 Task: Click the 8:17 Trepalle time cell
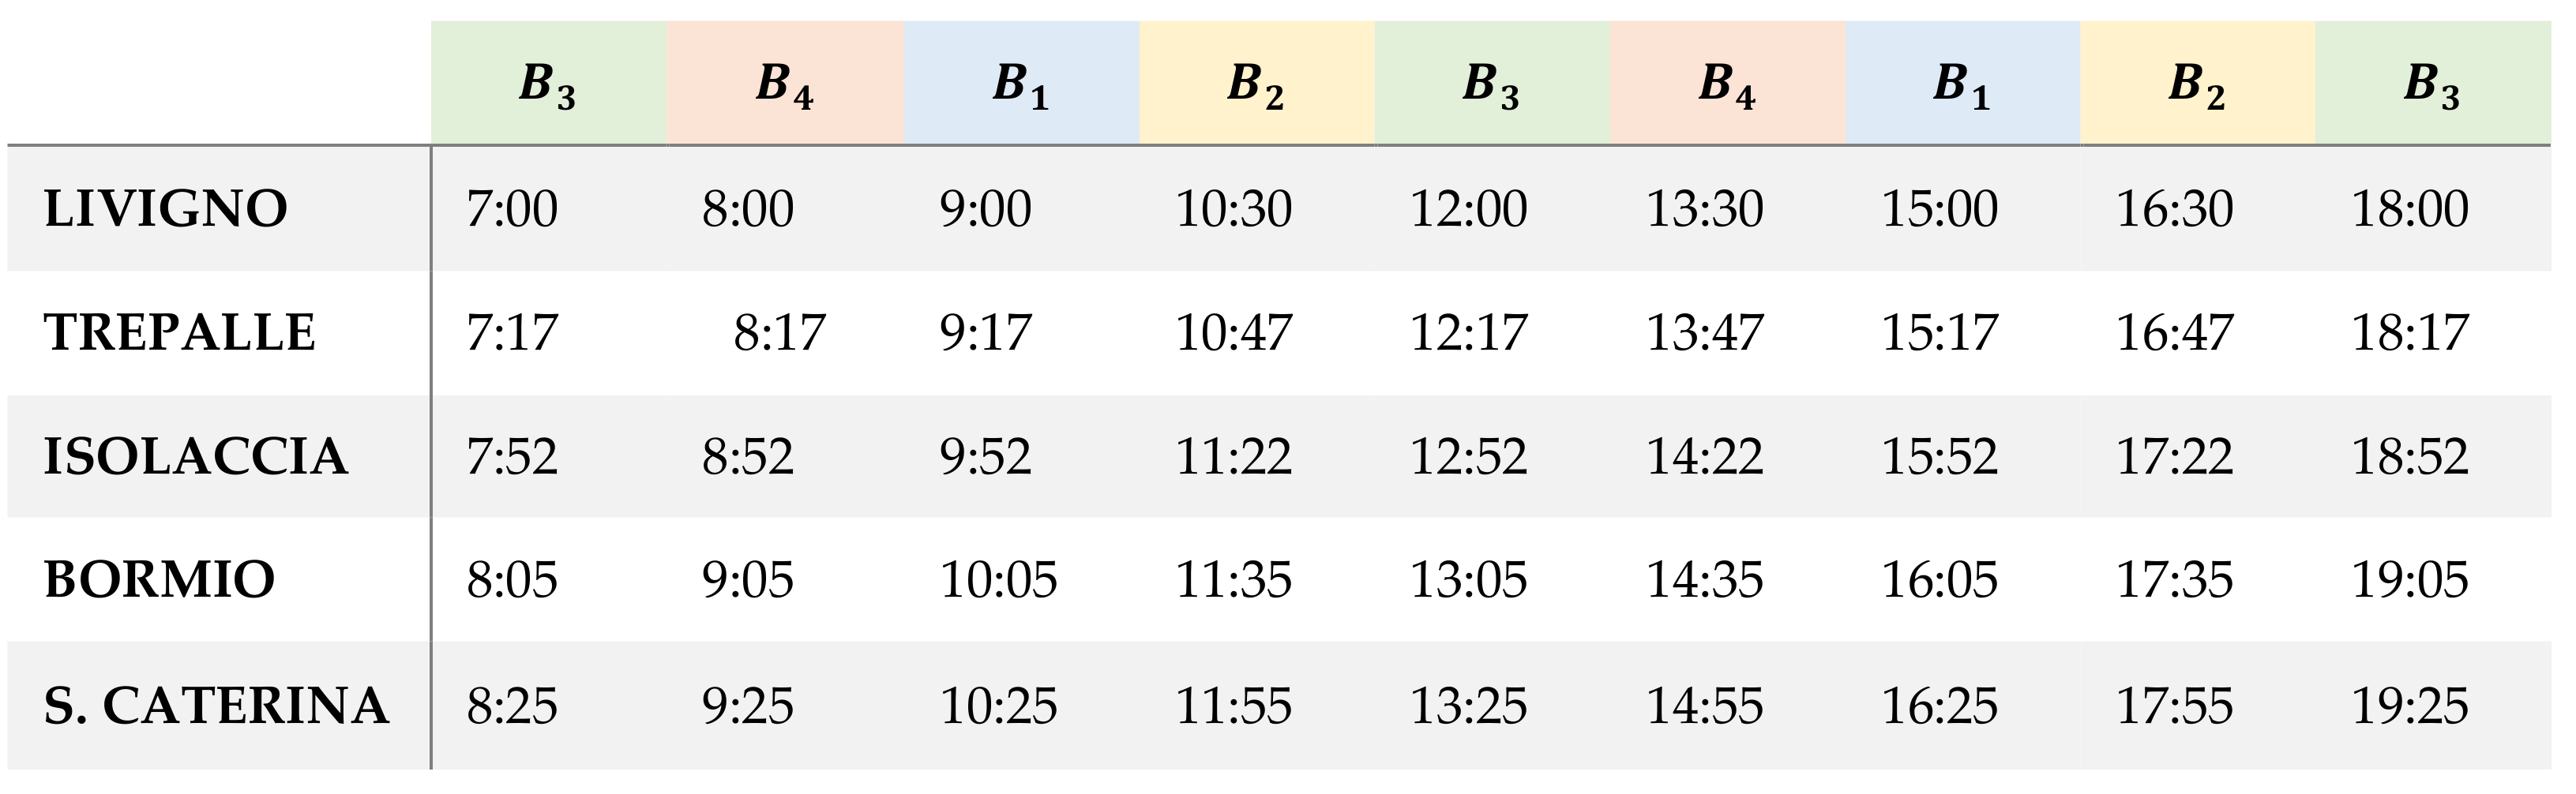pyautogui.click(x=779, y=333)
